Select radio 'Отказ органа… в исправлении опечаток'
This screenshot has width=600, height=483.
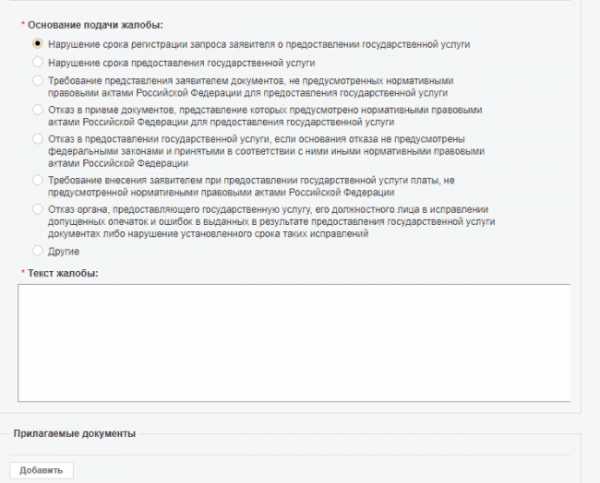[x=38, y=209]
